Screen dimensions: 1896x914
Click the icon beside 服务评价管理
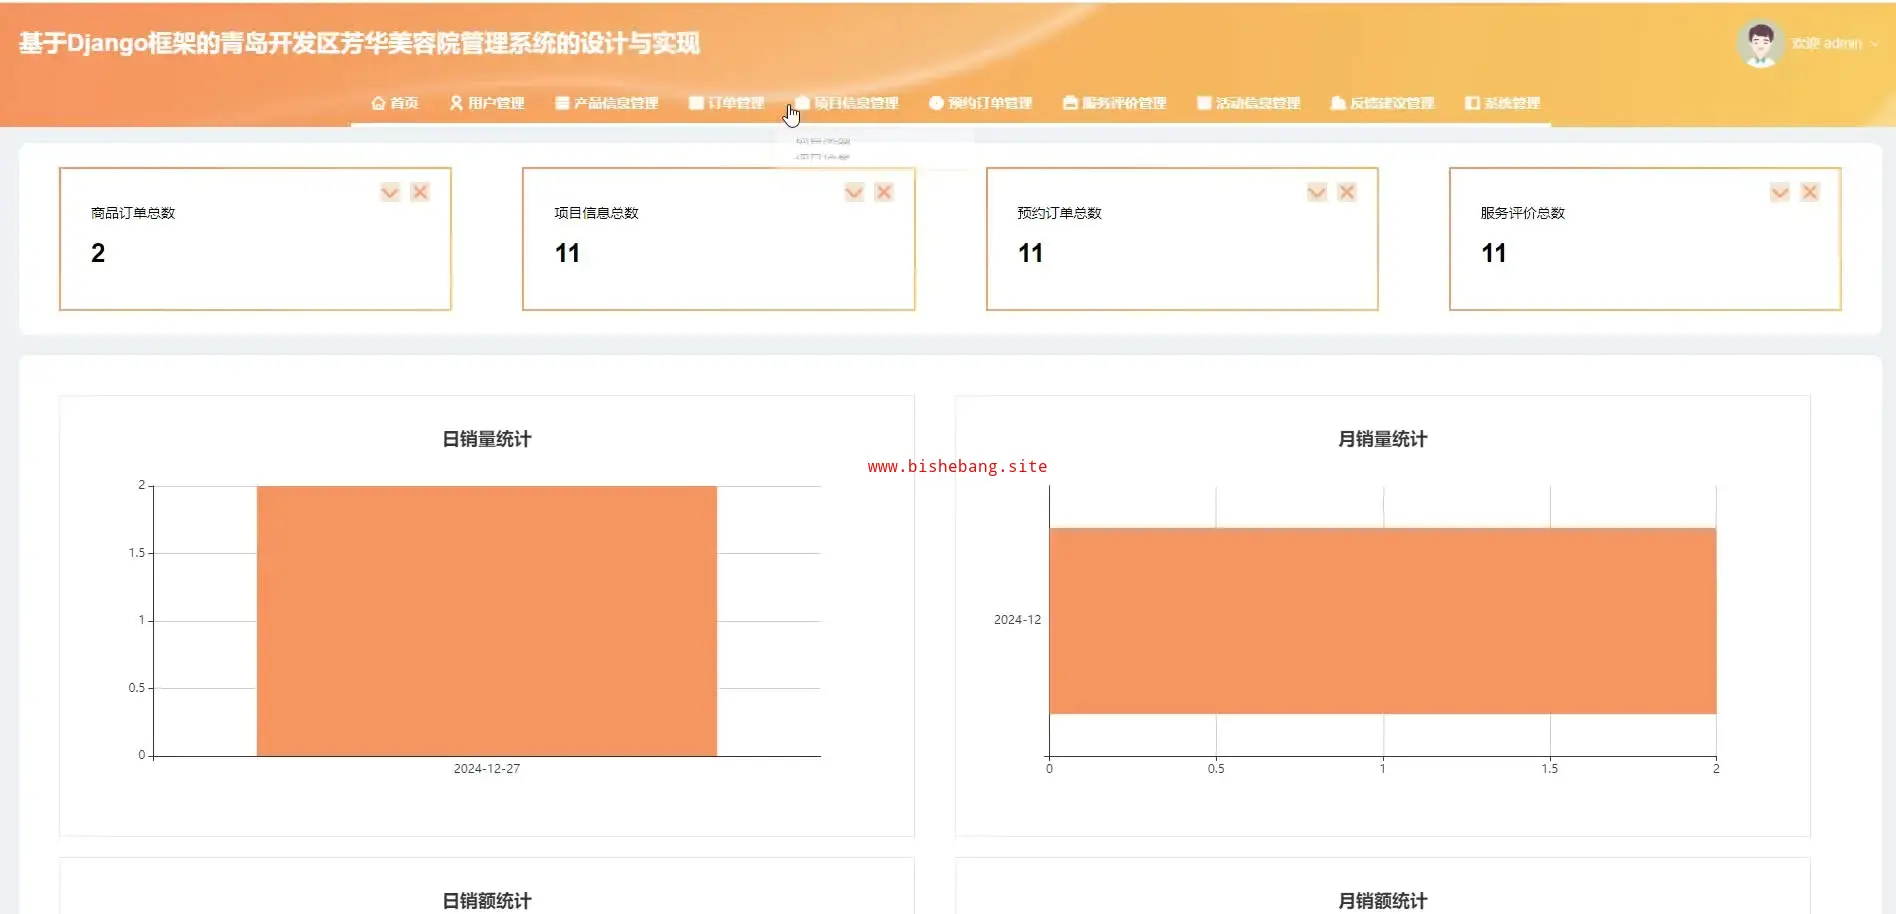(x=1070, y=103)
